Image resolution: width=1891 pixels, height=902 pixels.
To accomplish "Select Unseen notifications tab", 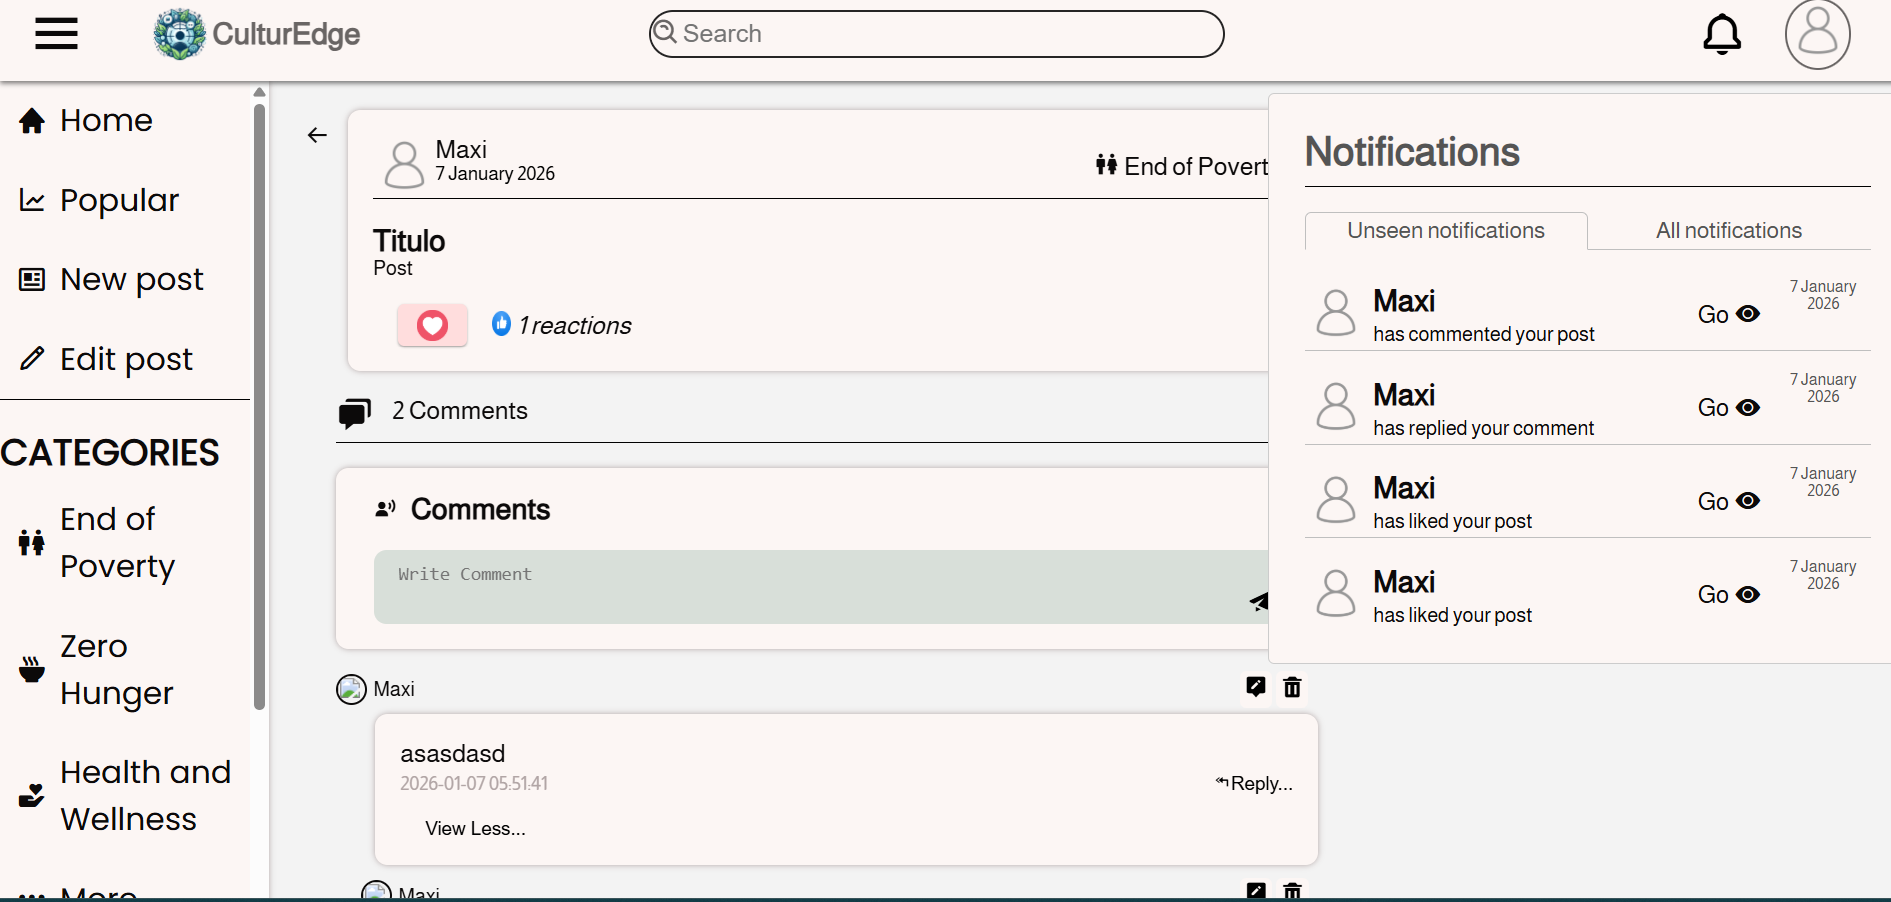I will tap(1445, 231).
